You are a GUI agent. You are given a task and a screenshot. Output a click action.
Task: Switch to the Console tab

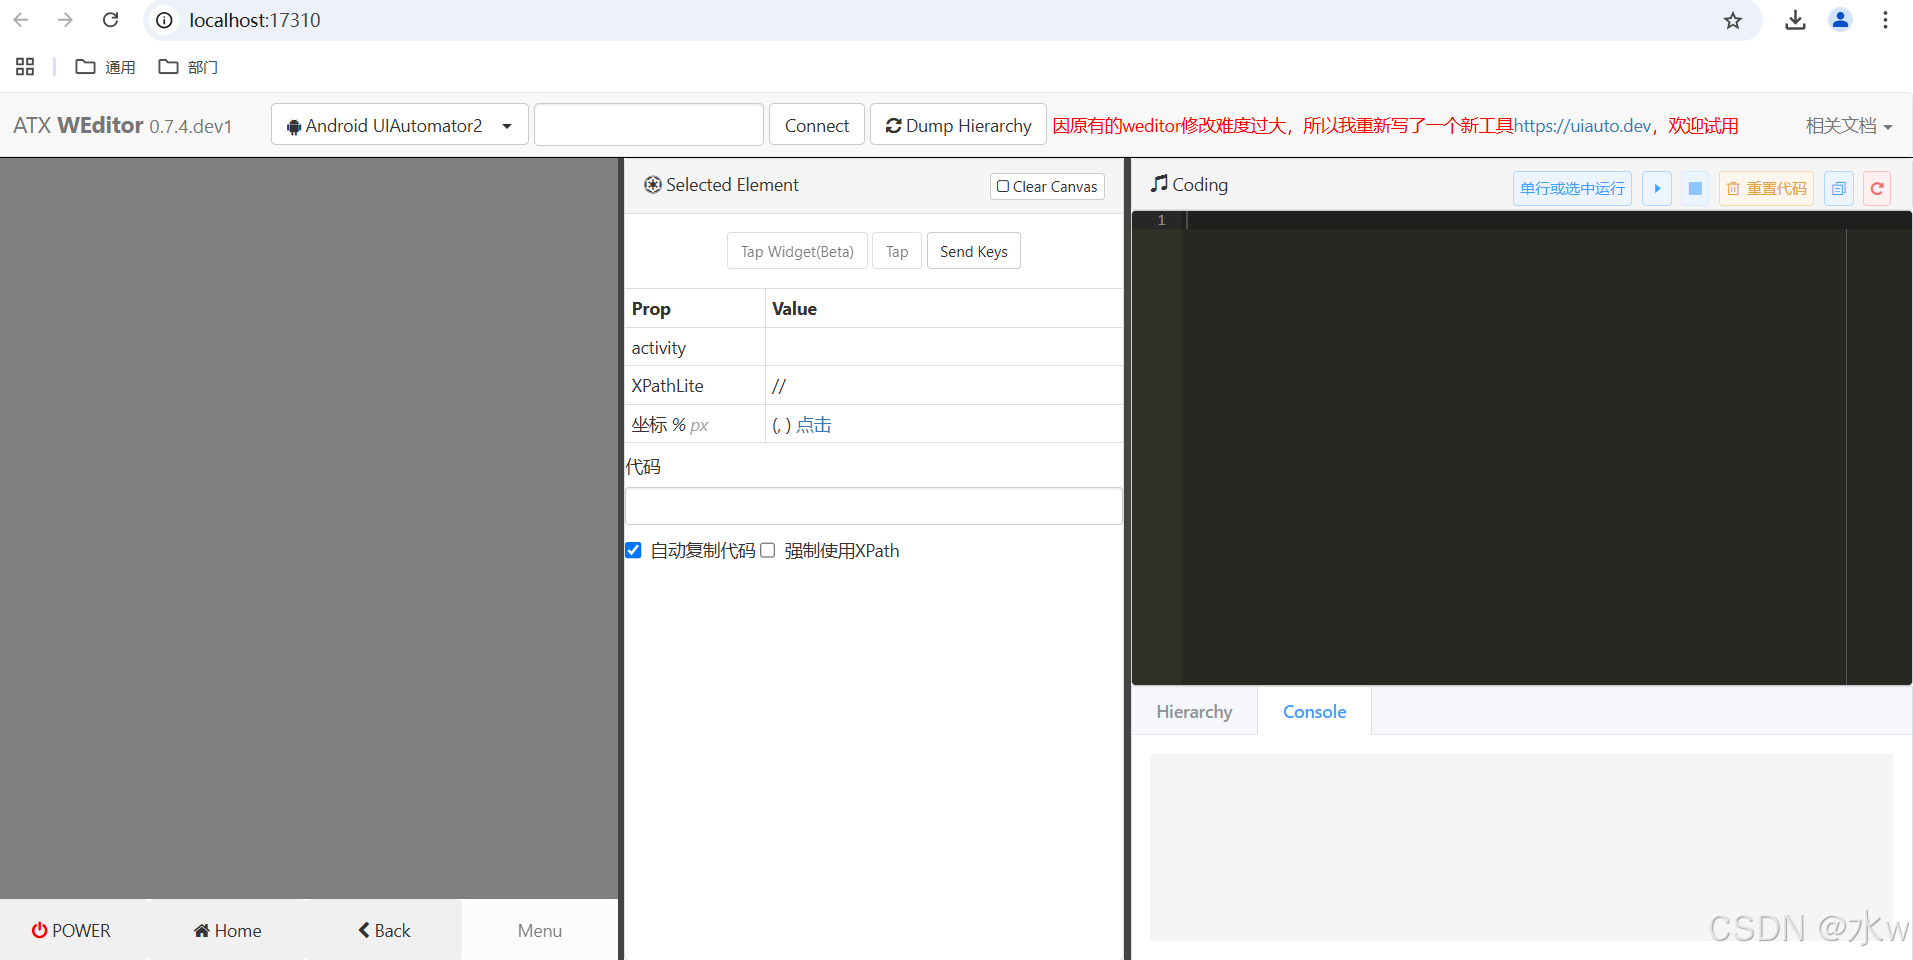pos(1314,711)
